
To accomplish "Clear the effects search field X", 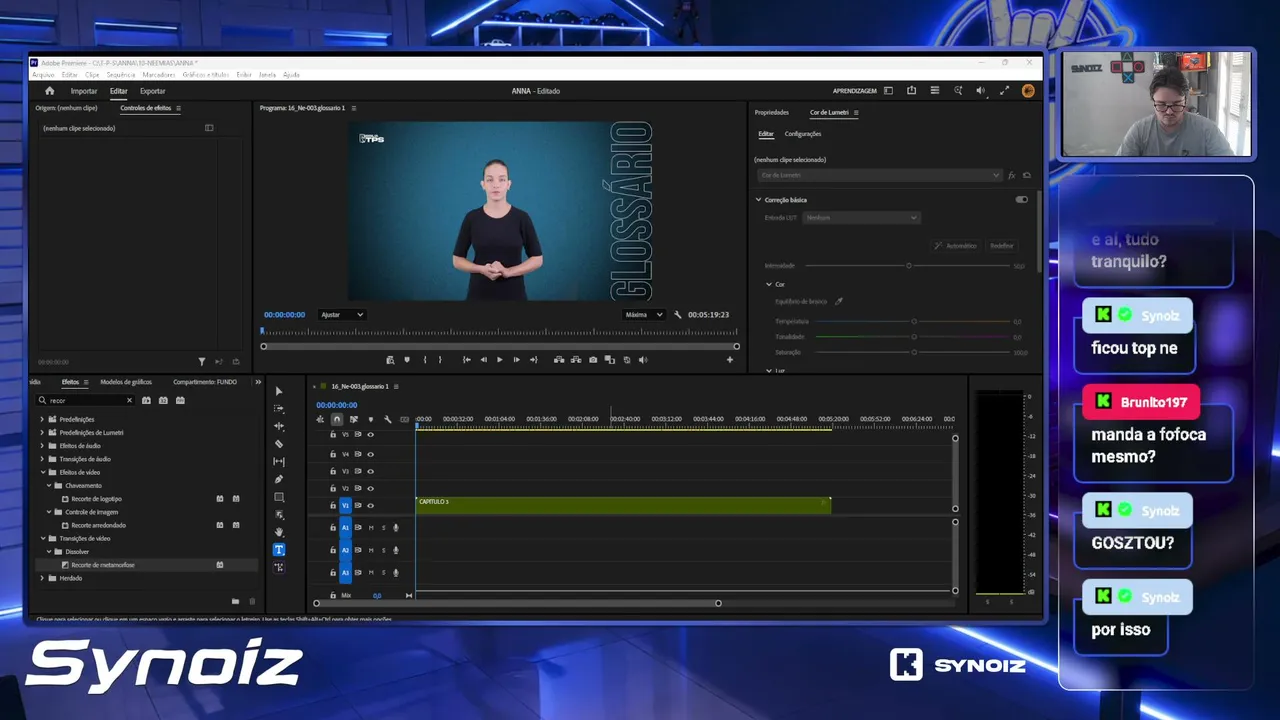I will [129, 400].
